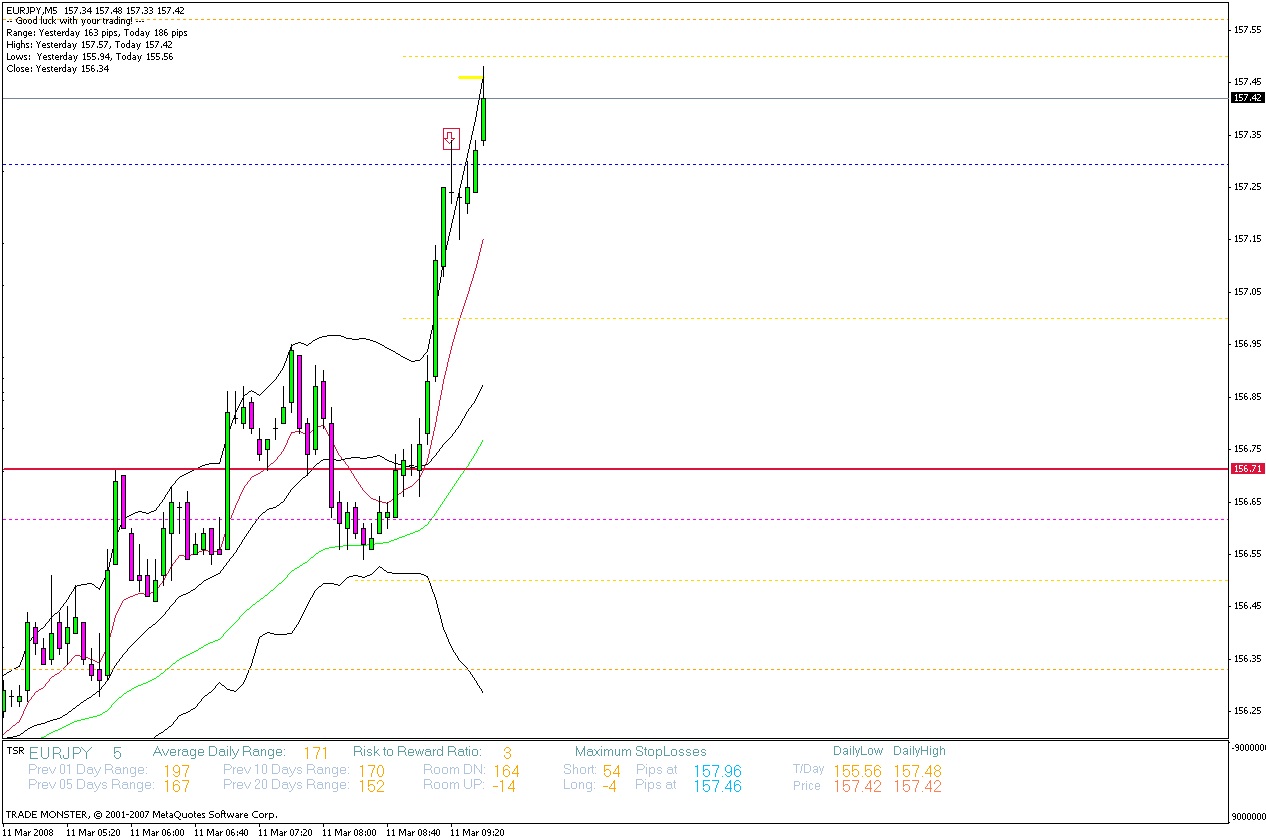Click the Short stop-loss value 54

(612, 771)
